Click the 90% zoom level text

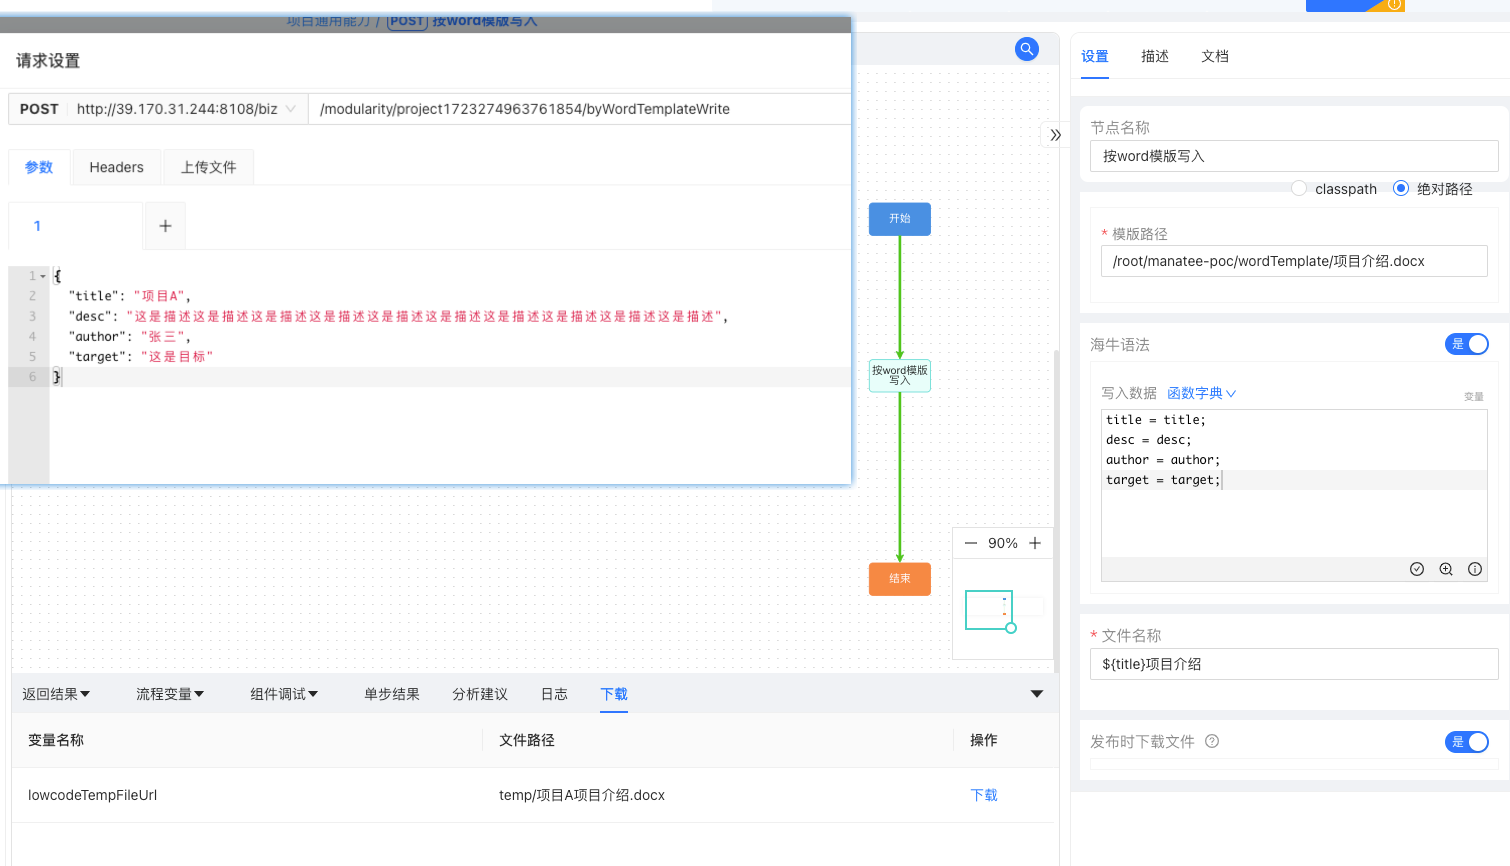point(1003,543)
